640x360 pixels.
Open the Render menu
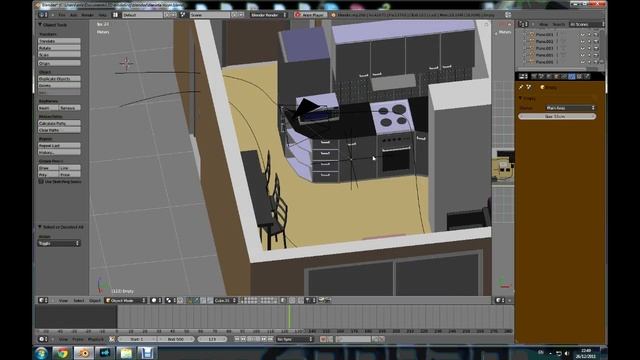click(87, 15)
